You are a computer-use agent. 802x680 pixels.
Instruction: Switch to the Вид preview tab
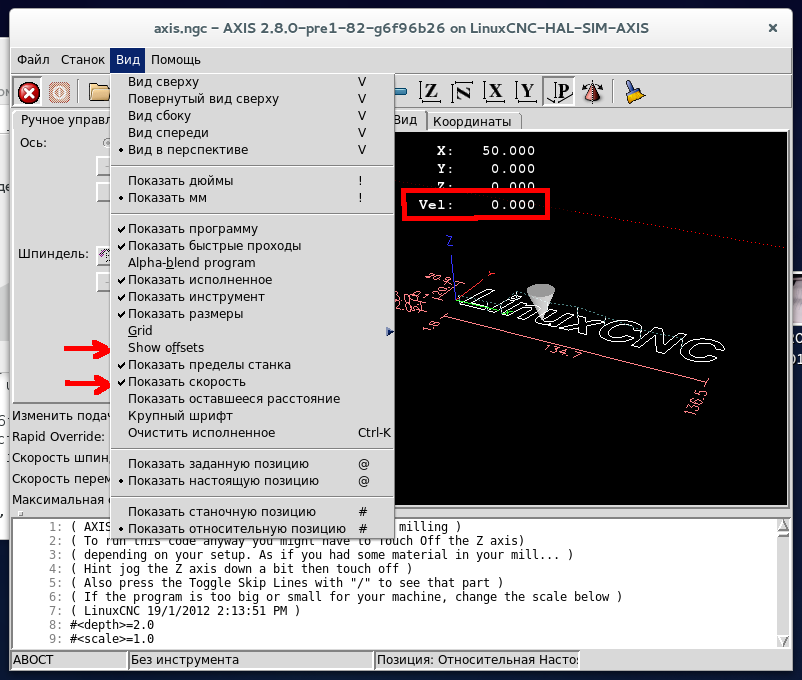click(408, 120)
